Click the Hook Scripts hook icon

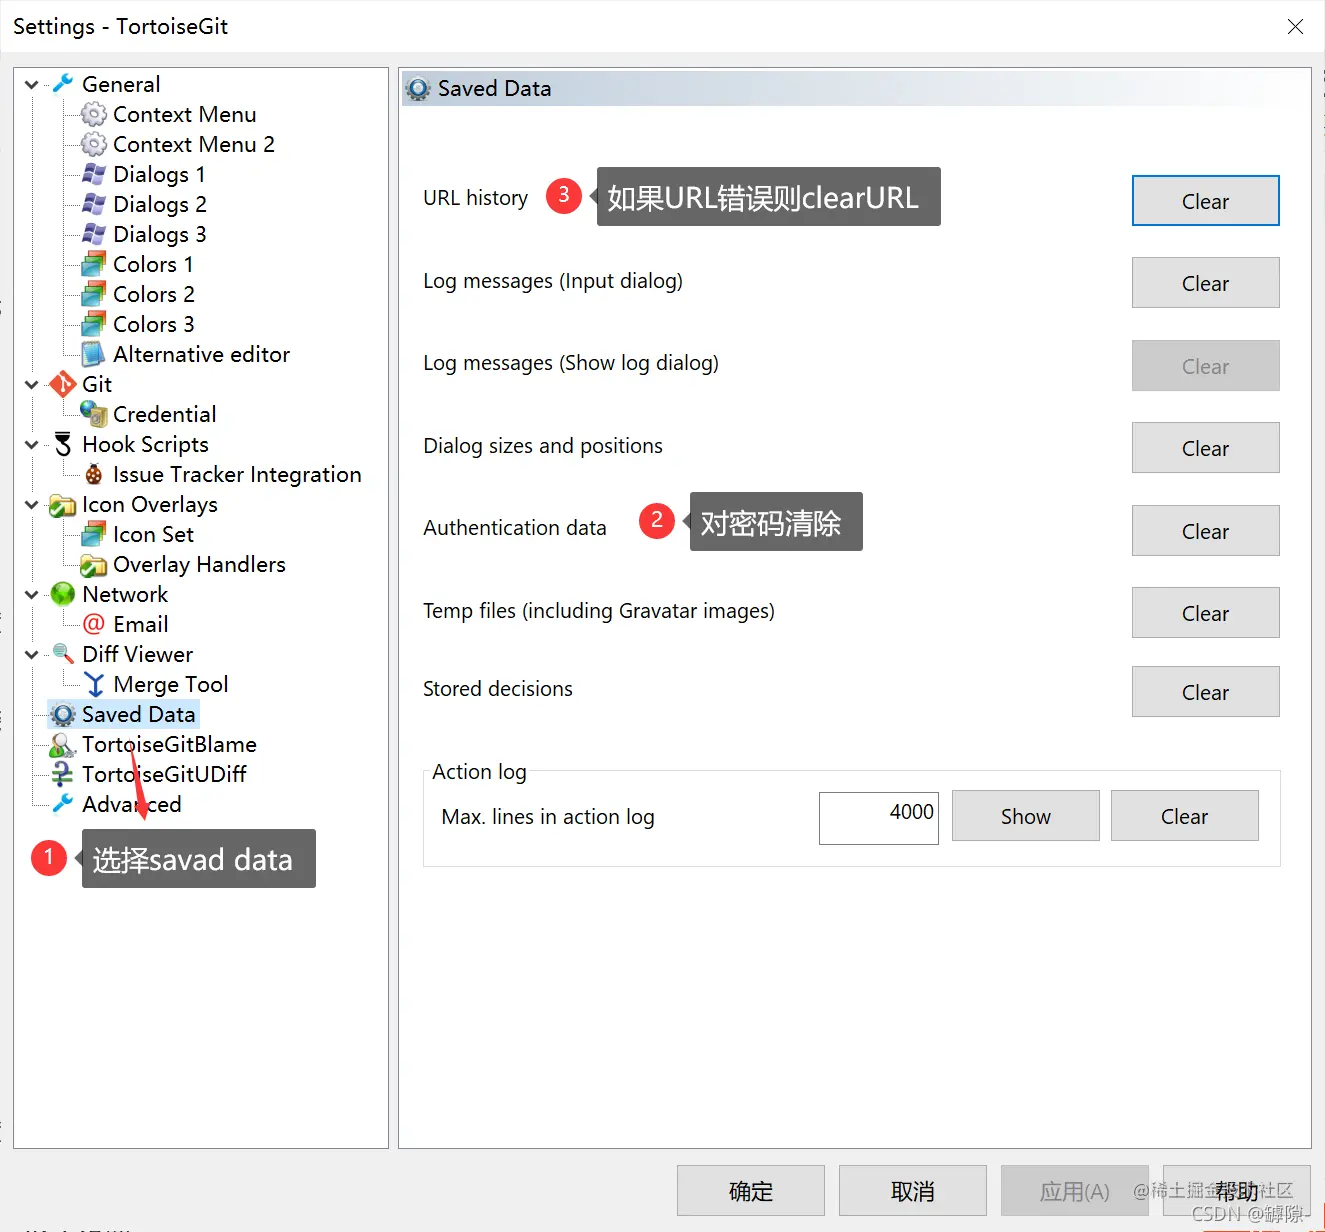click(x=63, y=444)
